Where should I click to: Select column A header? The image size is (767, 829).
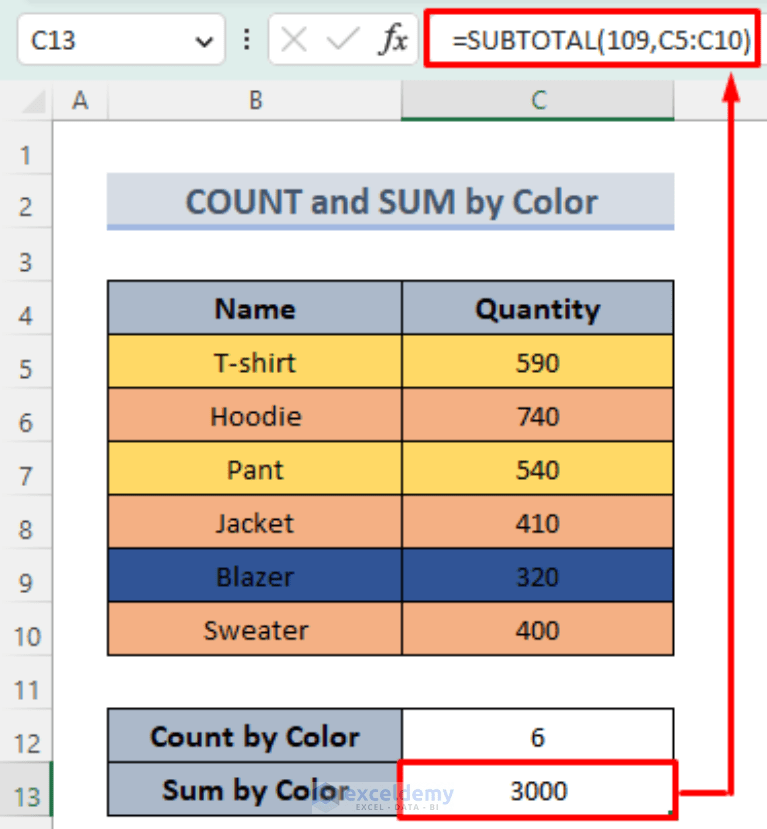(x=80, y=100)
